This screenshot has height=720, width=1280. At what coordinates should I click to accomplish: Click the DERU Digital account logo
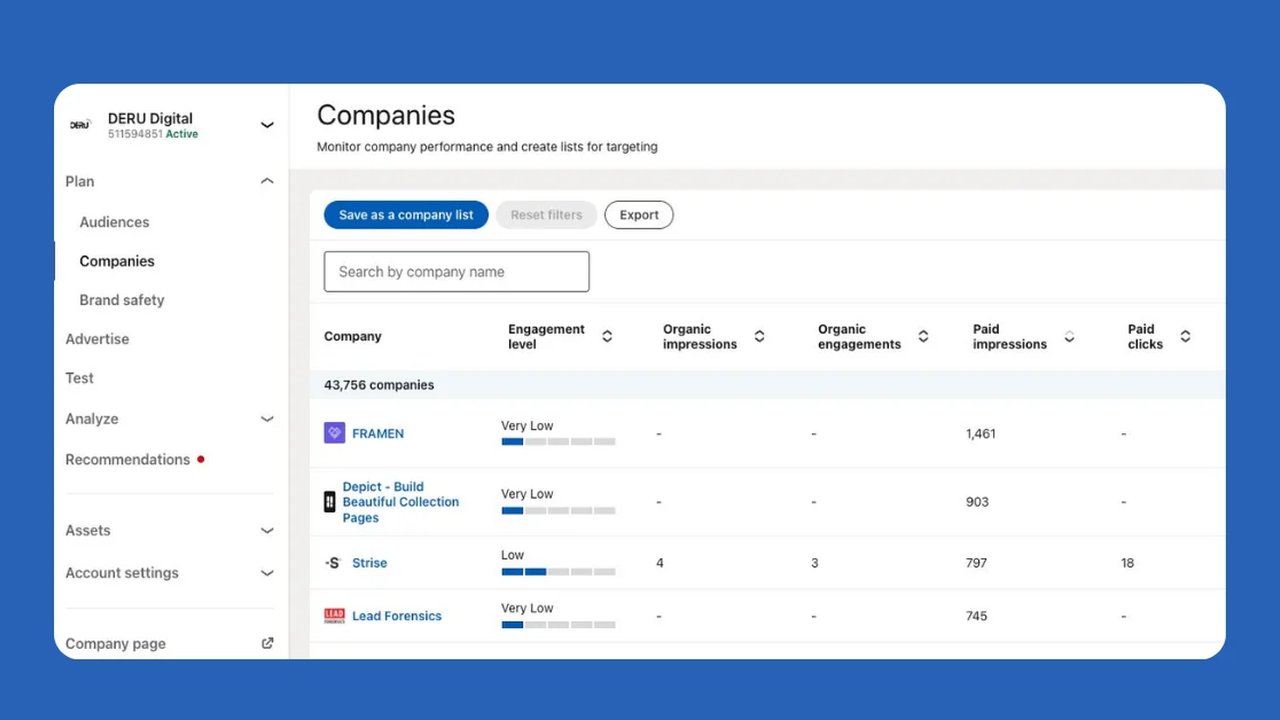click(x=80, y=125)
